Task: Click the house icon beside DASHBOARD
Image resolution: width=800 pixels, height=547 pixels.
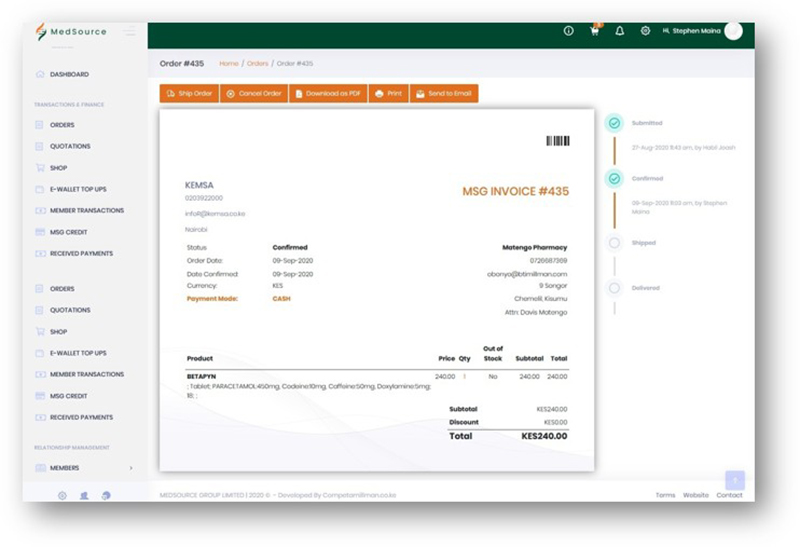Action: point(40,74)
